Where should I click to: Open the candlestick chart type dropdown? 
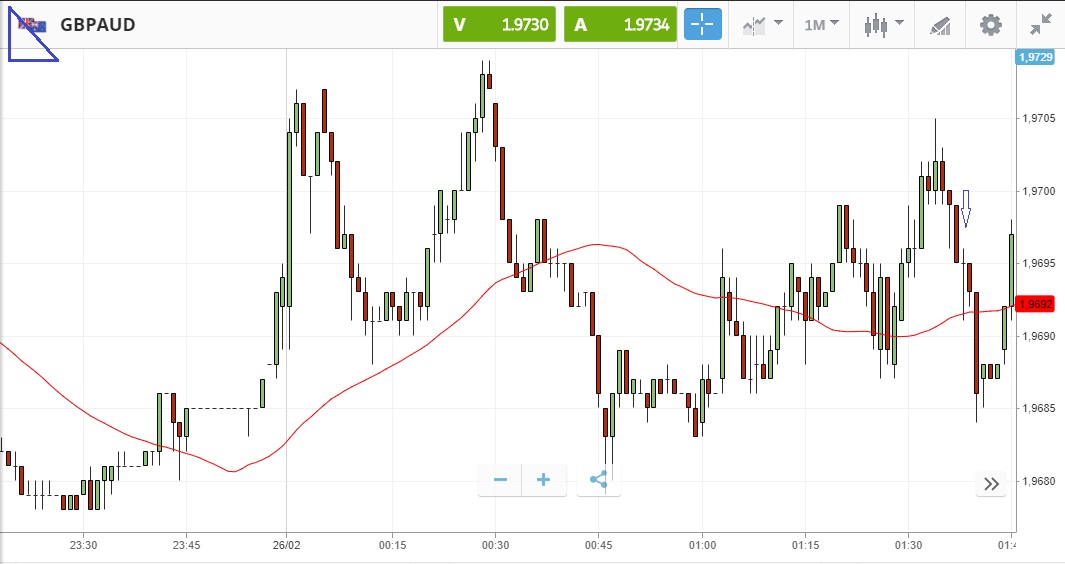(x=882, y=25)
